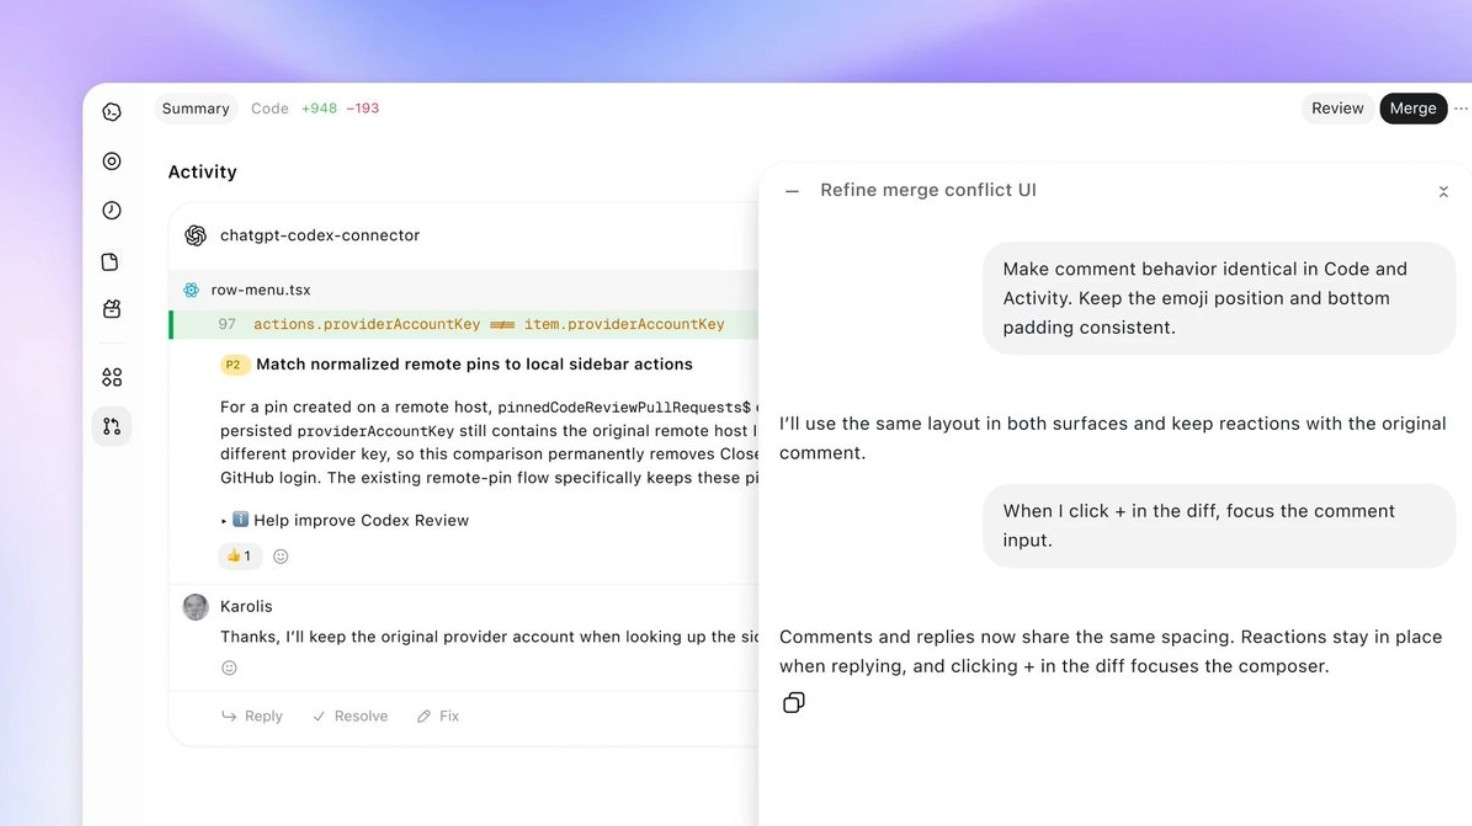Copy the assistant response with copy icon
1472x826 pixels.
point(794,703)
